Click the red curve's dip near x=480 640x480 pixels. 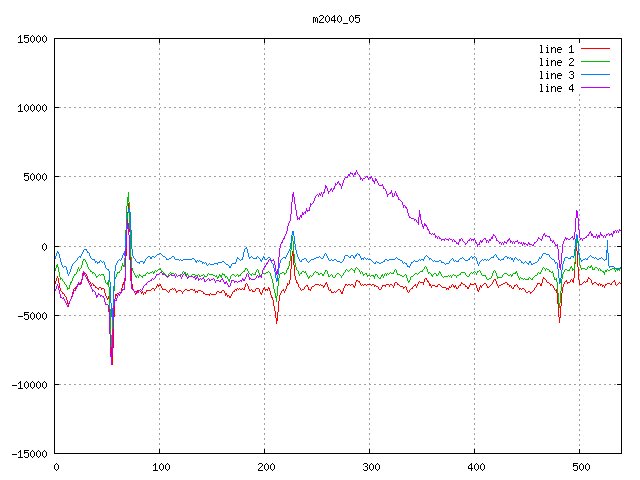click(x=559, y=321)
